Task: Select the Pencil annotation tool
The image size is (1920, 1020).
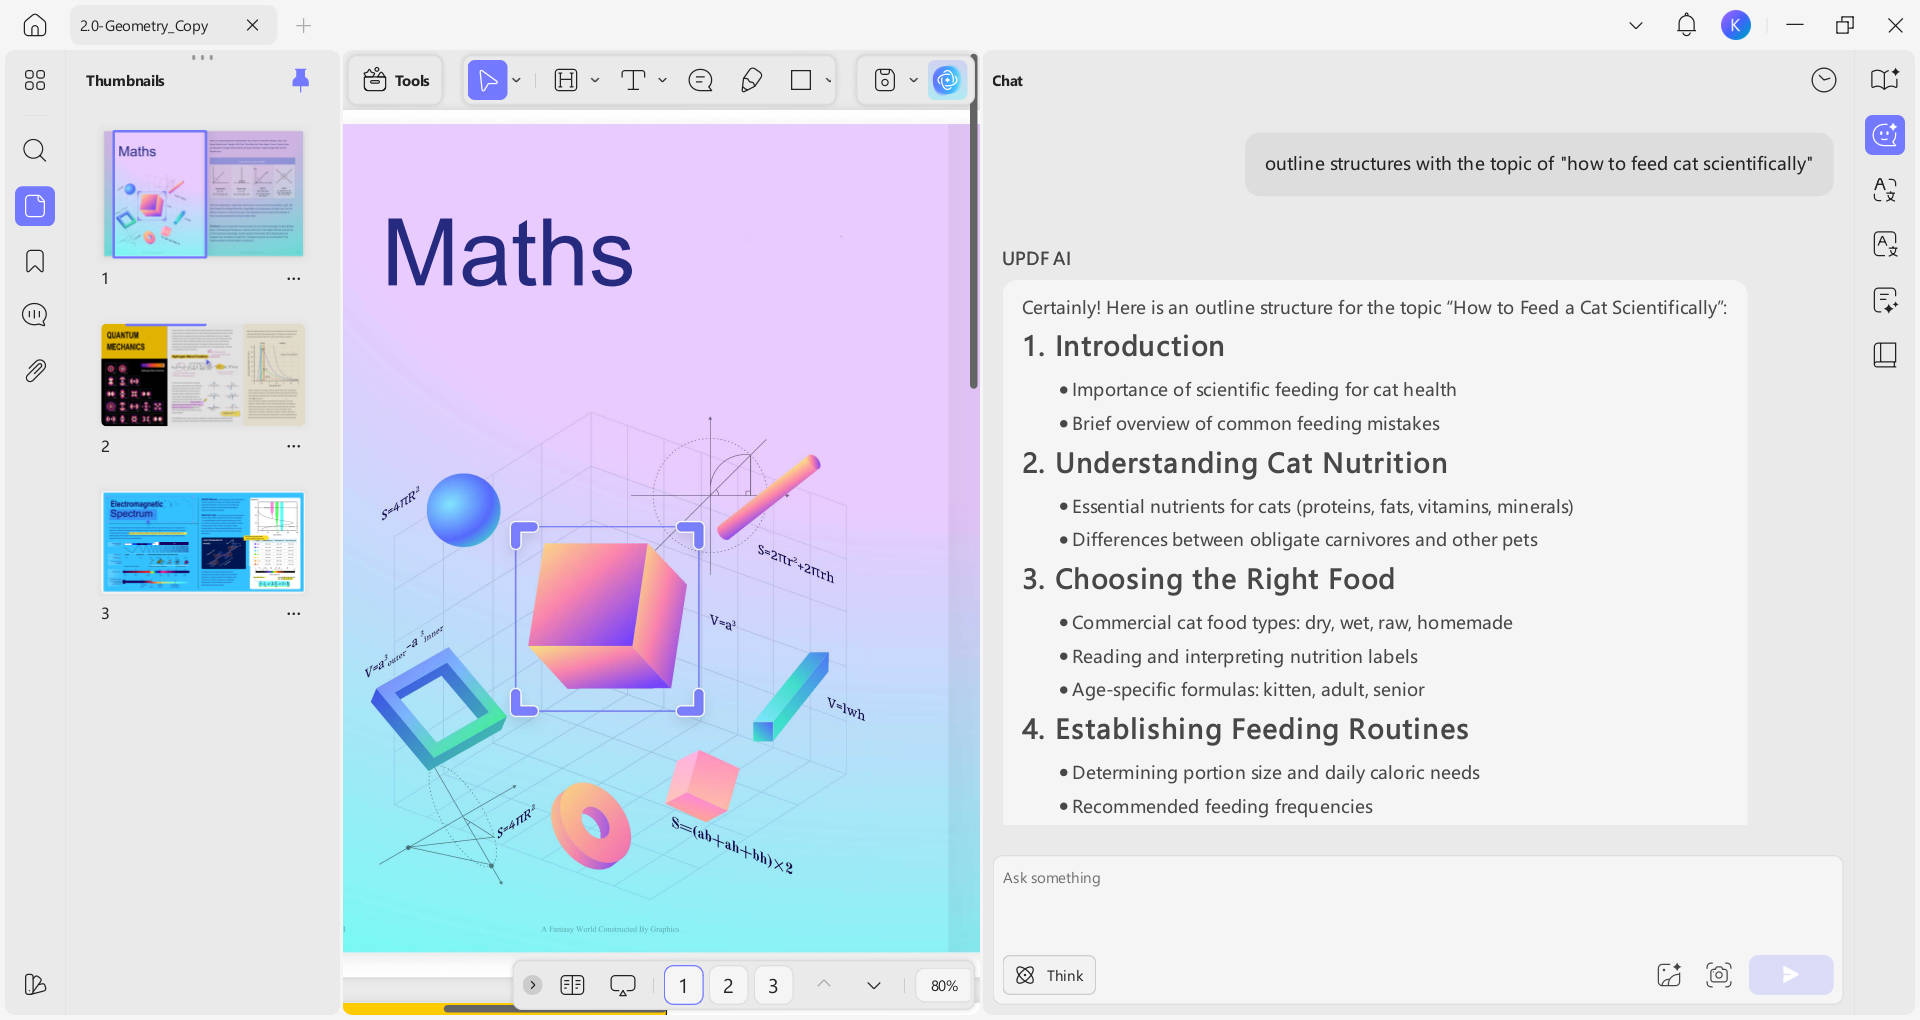Action: point(751,80)
